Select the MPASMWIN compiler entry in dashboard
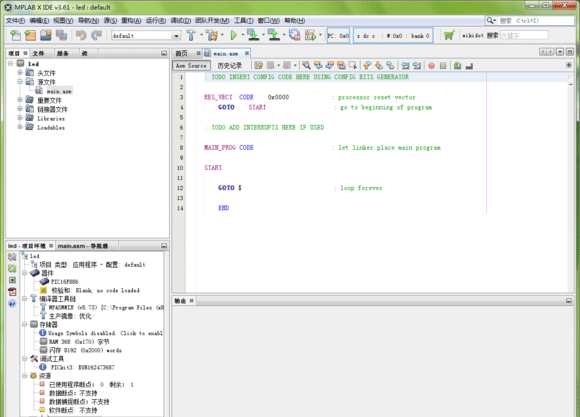Screen dimensions: 580x417 point(106,307)
